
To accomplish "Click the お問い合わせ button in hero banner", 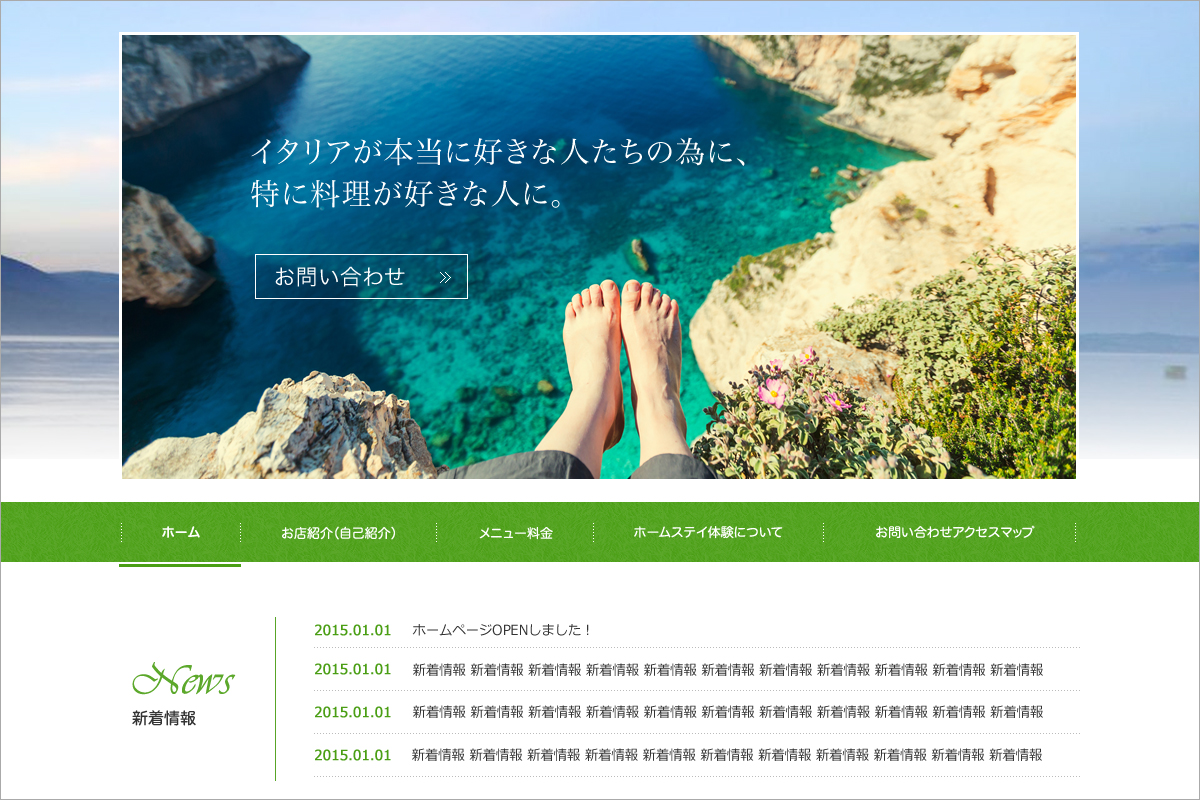I will (x=361, y=277).
